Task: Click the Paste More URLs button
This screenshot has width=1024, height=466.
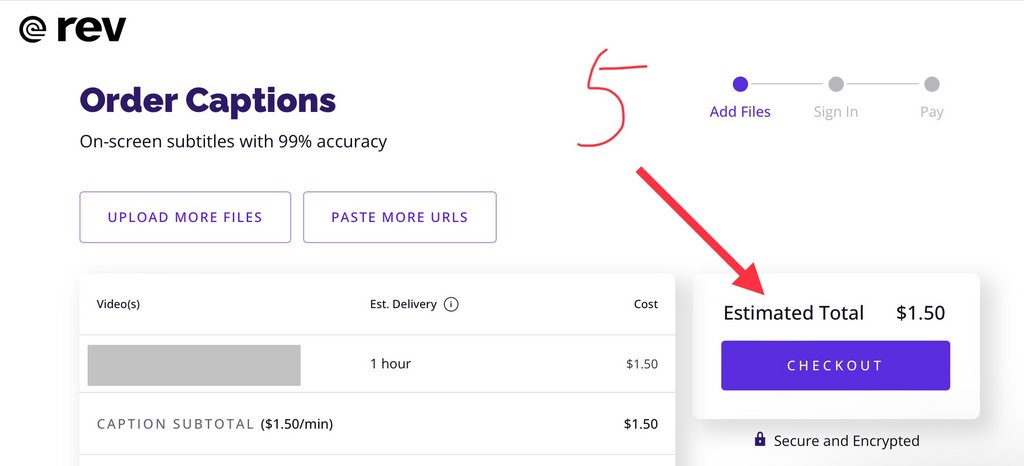Action: point(400,217)
